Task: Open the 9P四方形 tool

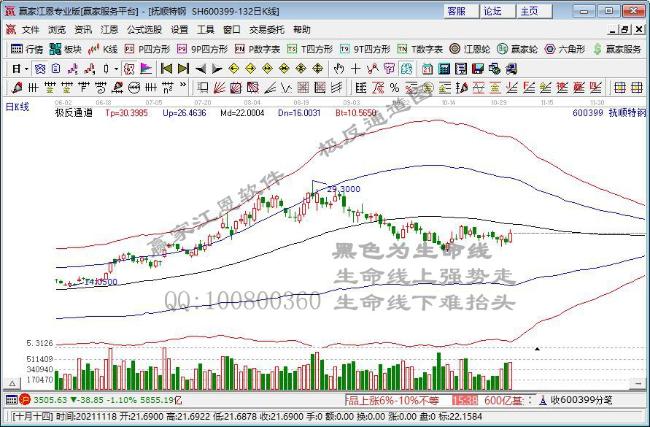Action: (202, 49)
